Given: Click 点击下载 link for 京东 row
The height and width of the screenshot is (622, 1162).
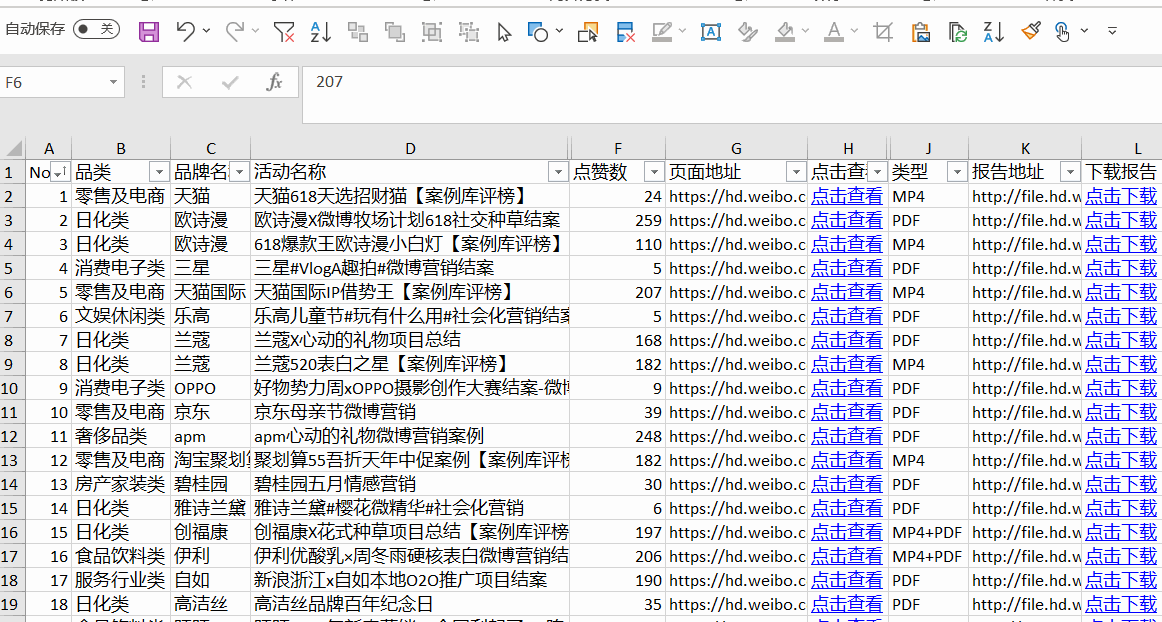Looking at the screenshot, I should pos(1121,412).
